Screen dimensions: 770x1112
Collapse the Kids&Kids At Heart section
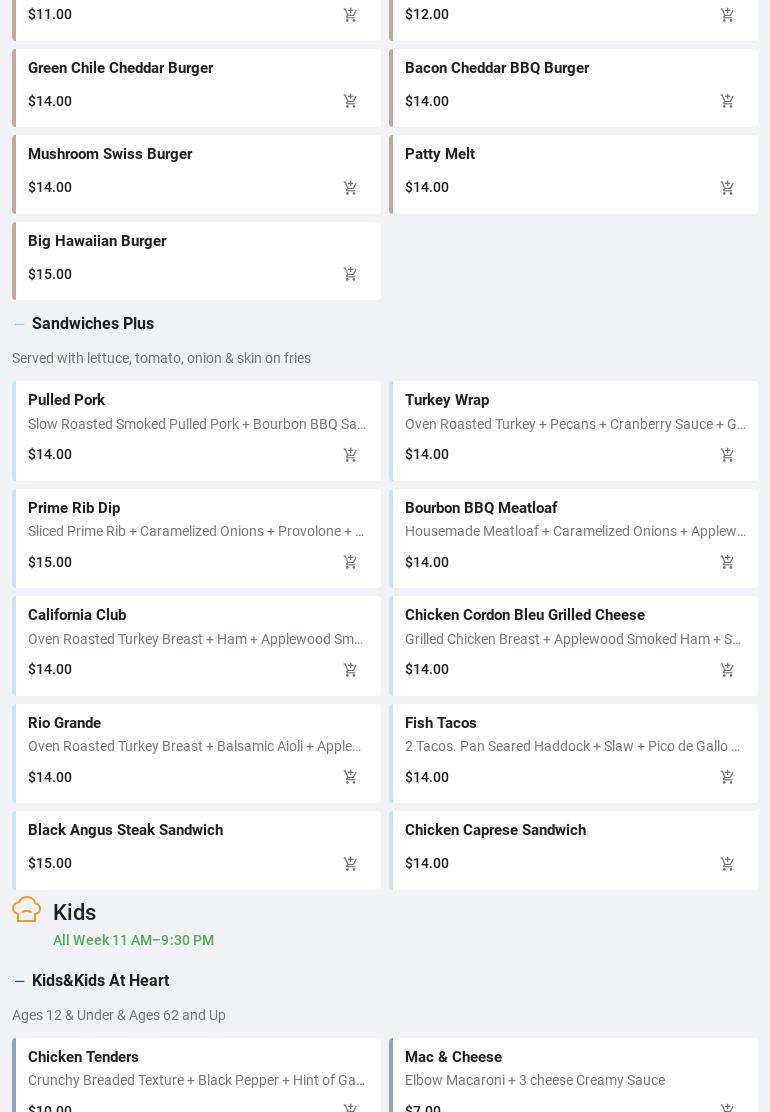(x=19, y=981)
